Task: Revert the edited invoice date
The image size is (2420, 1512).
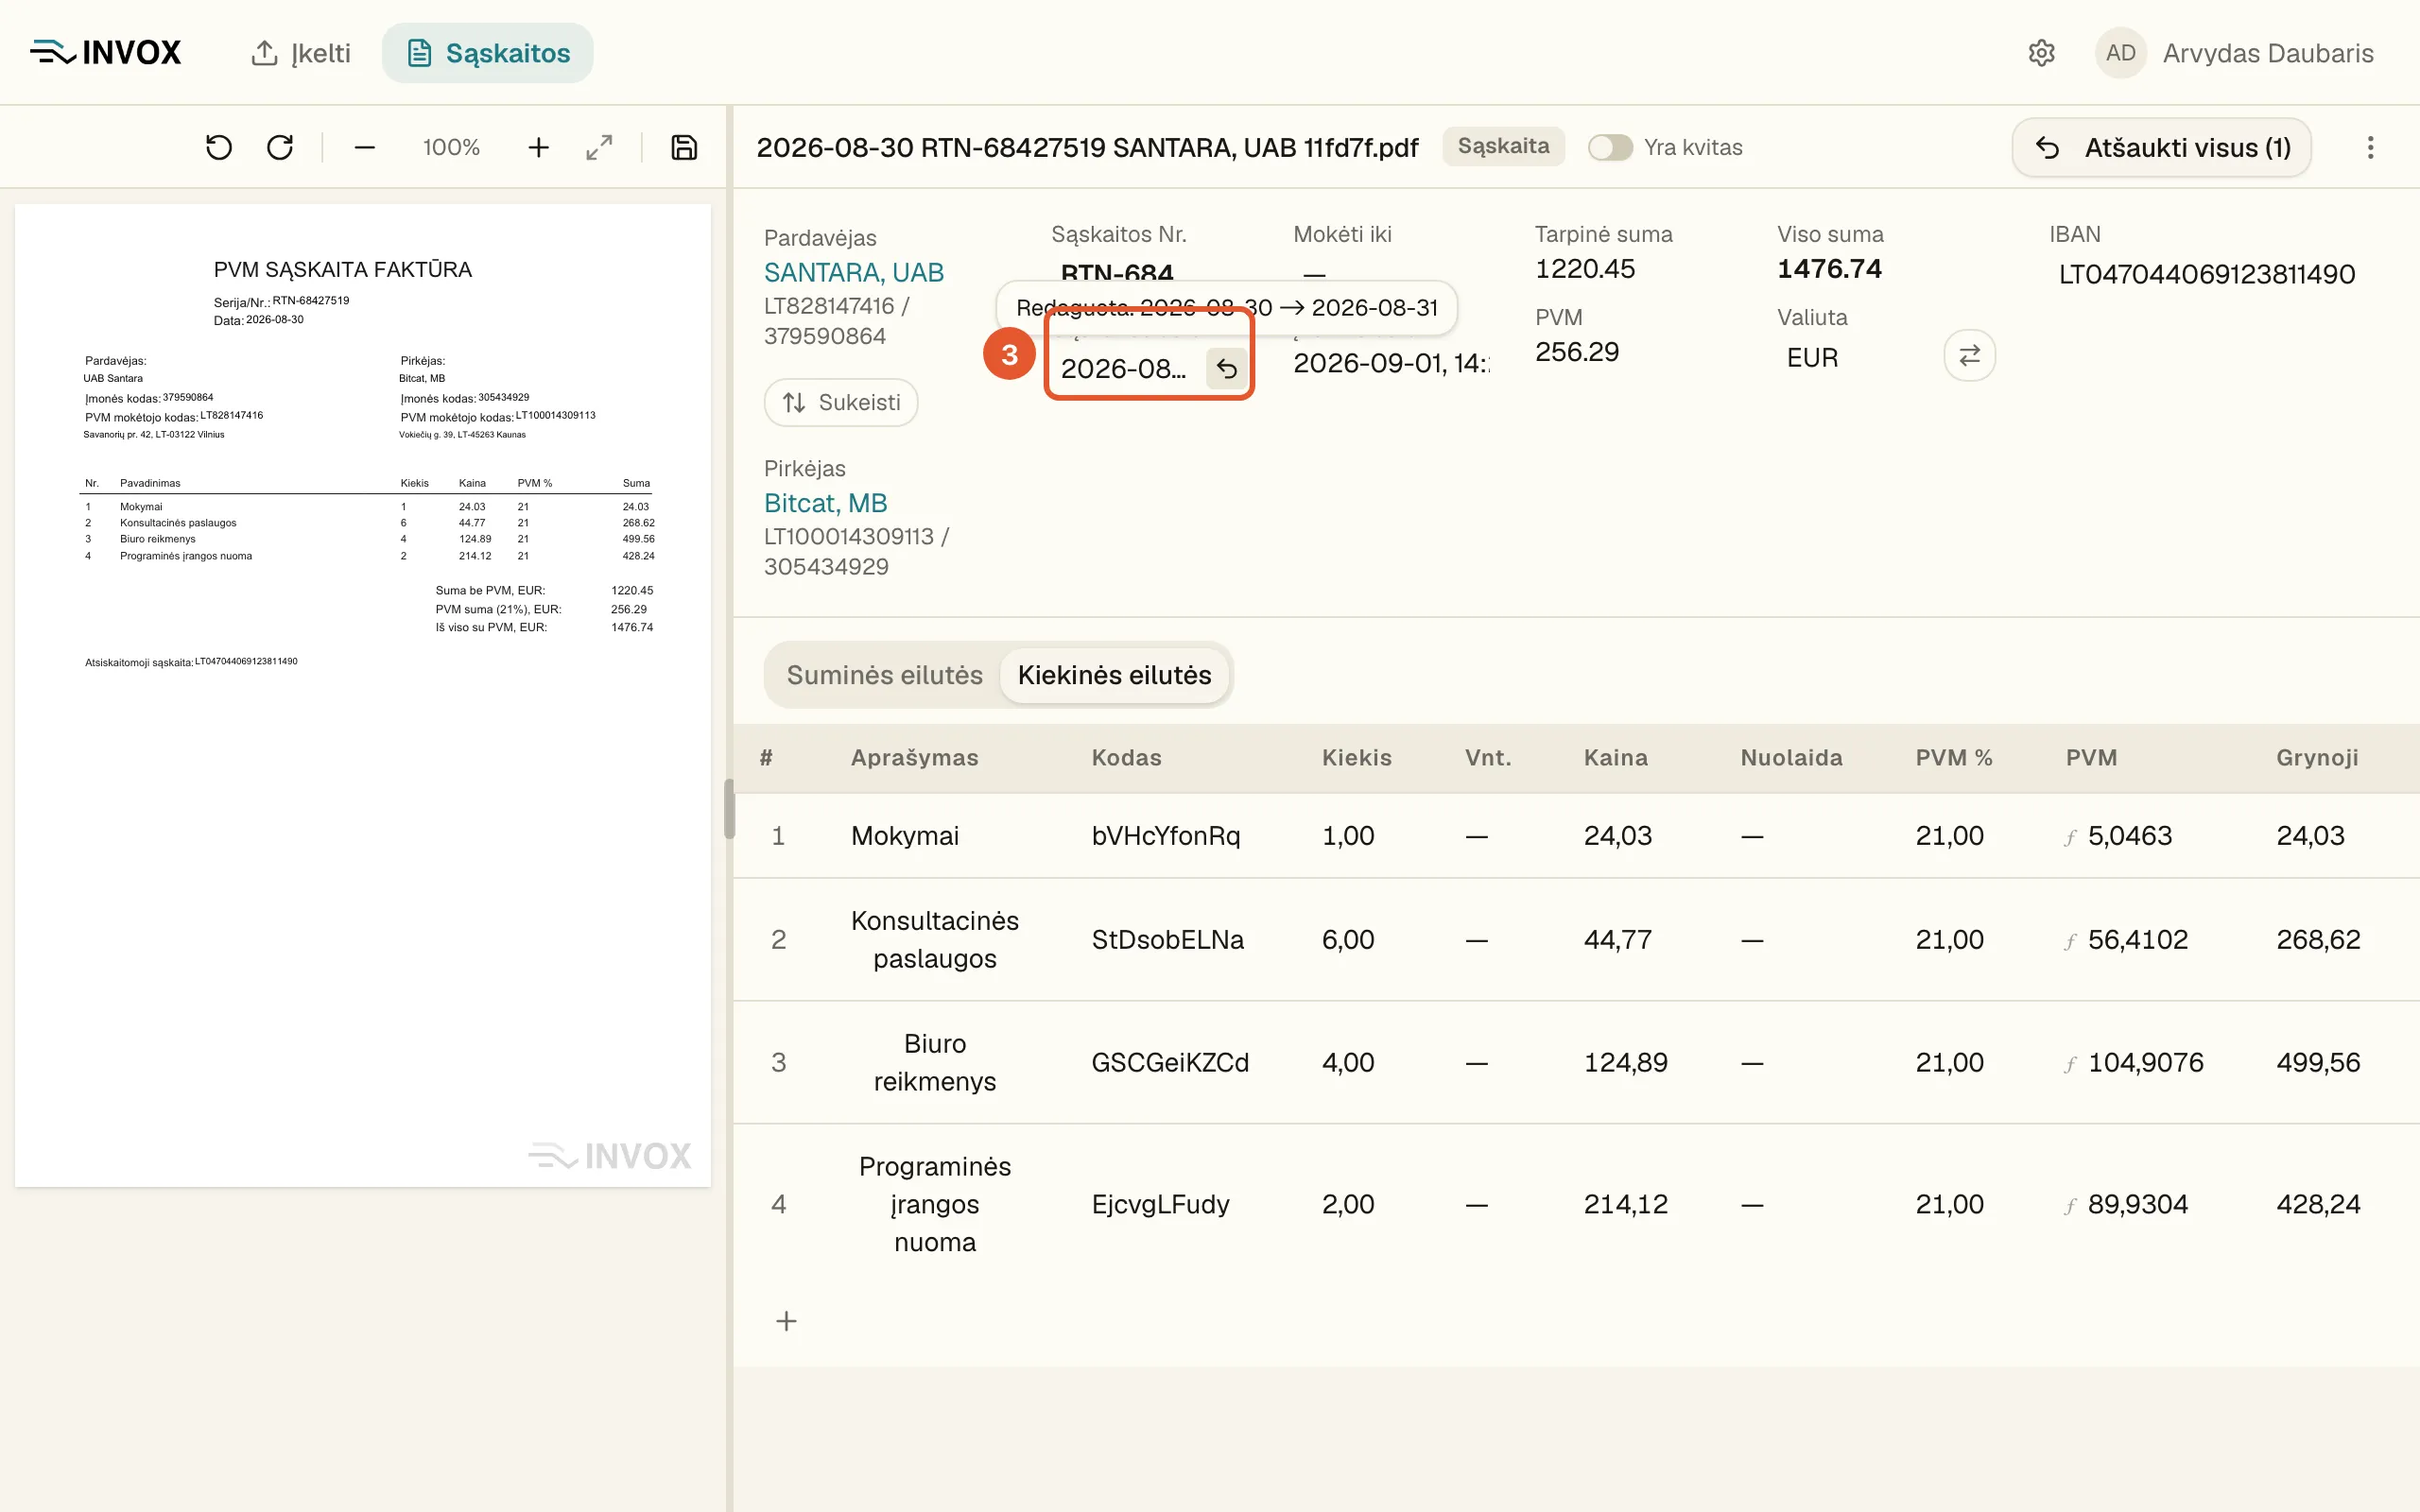Action: tap(1226, 369)
